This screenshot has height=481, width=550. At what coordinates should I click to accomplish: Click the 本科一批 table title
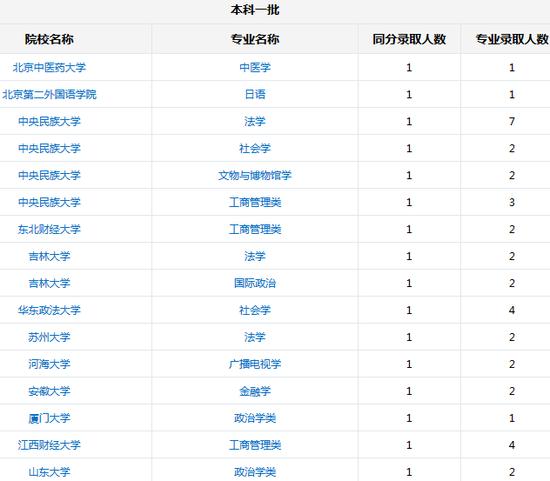pos(255,10)
